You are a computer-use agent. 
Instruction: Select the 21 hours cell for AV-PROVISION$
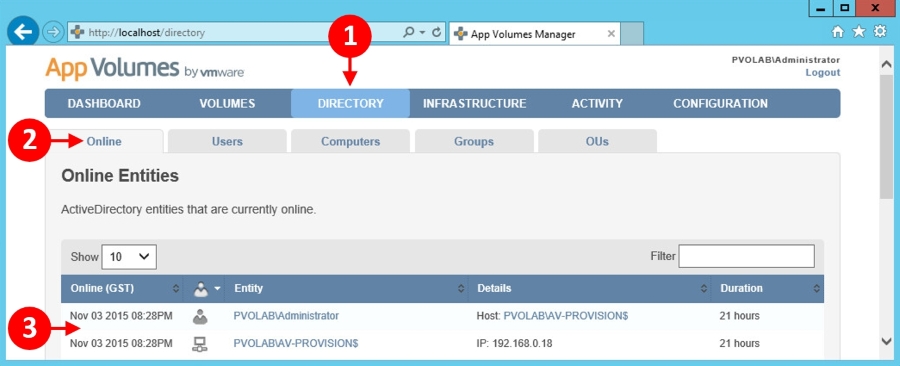tap(739, 343)
